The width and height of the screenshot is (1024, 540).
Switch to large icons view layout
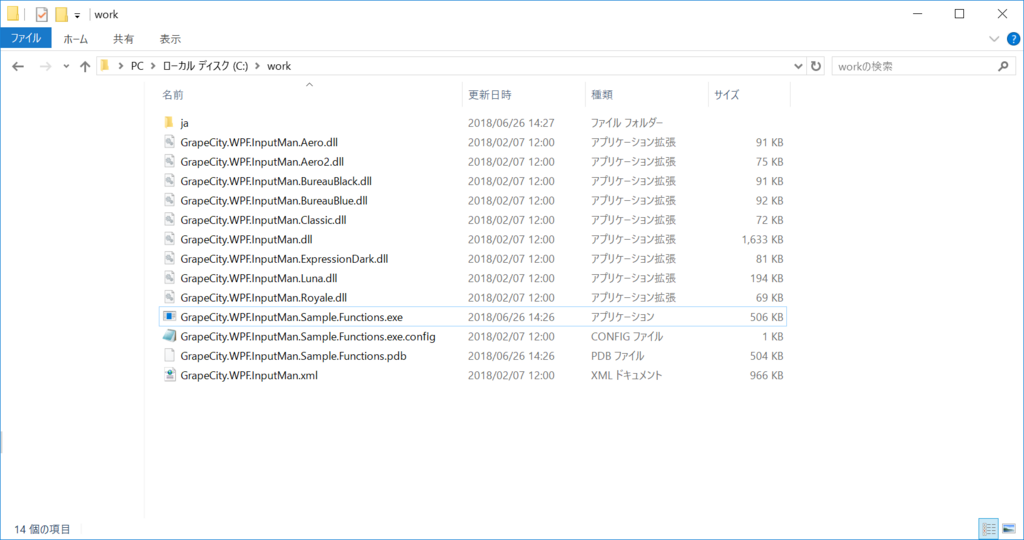[1009, 528]
